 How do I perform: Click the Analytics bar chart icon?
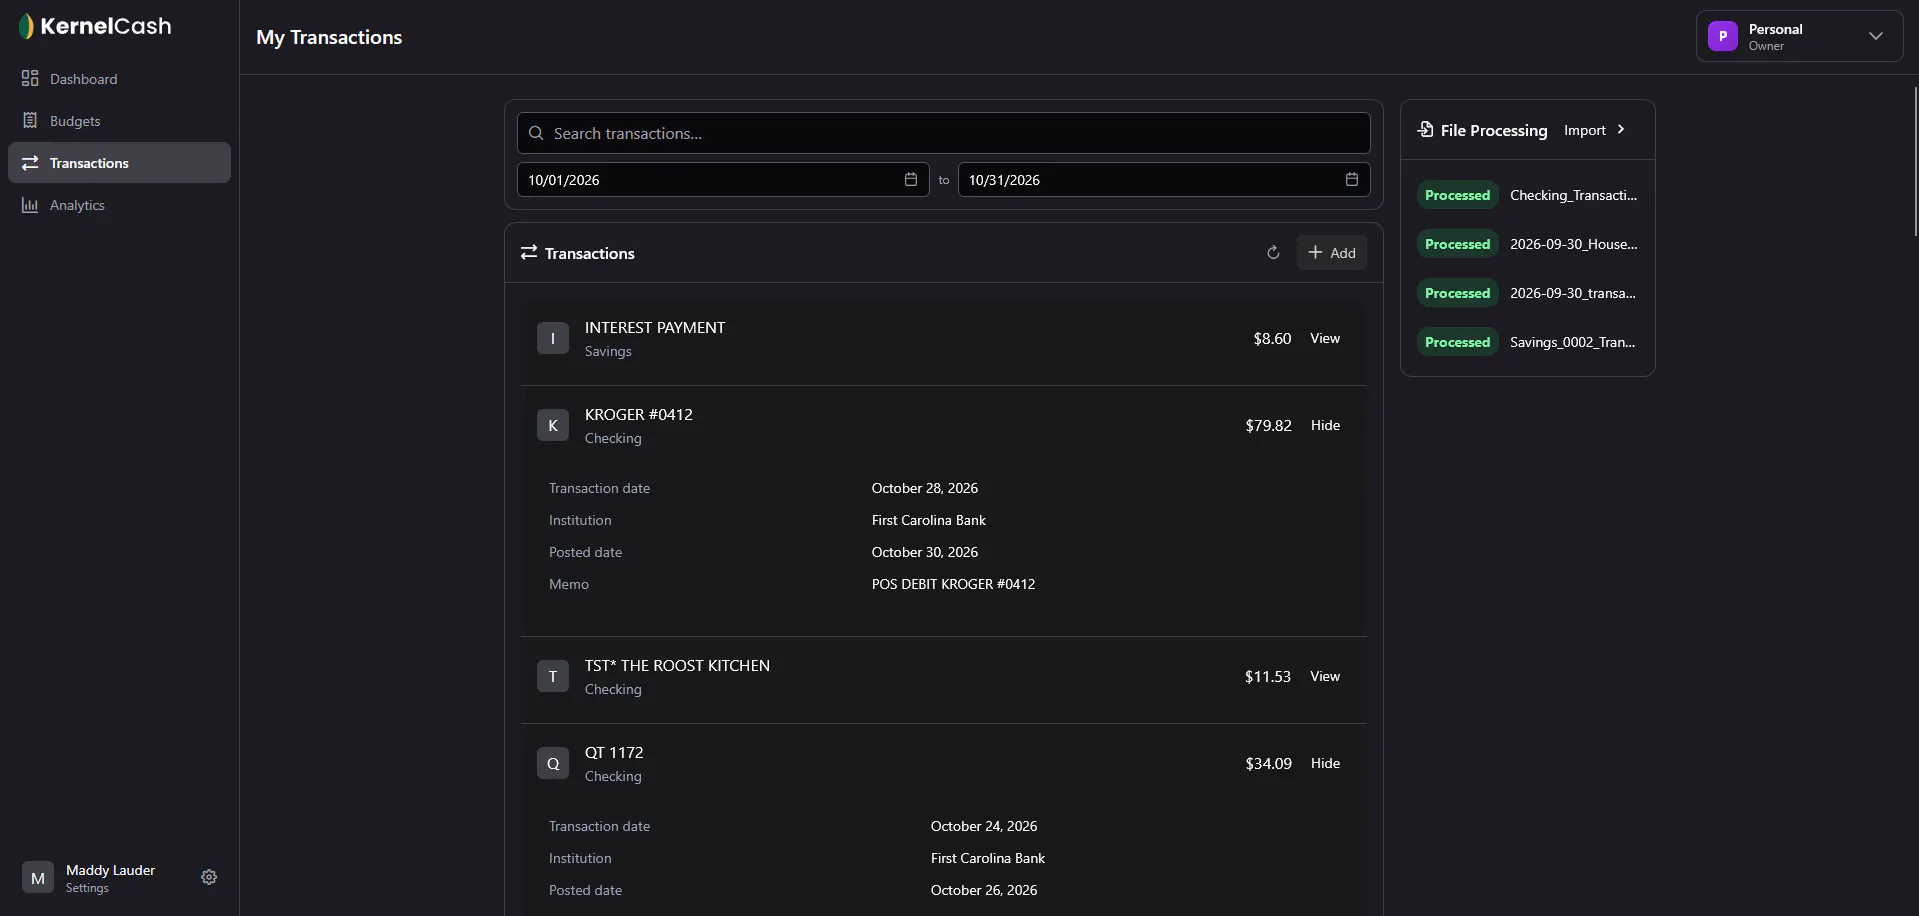(x=30, y=205)
